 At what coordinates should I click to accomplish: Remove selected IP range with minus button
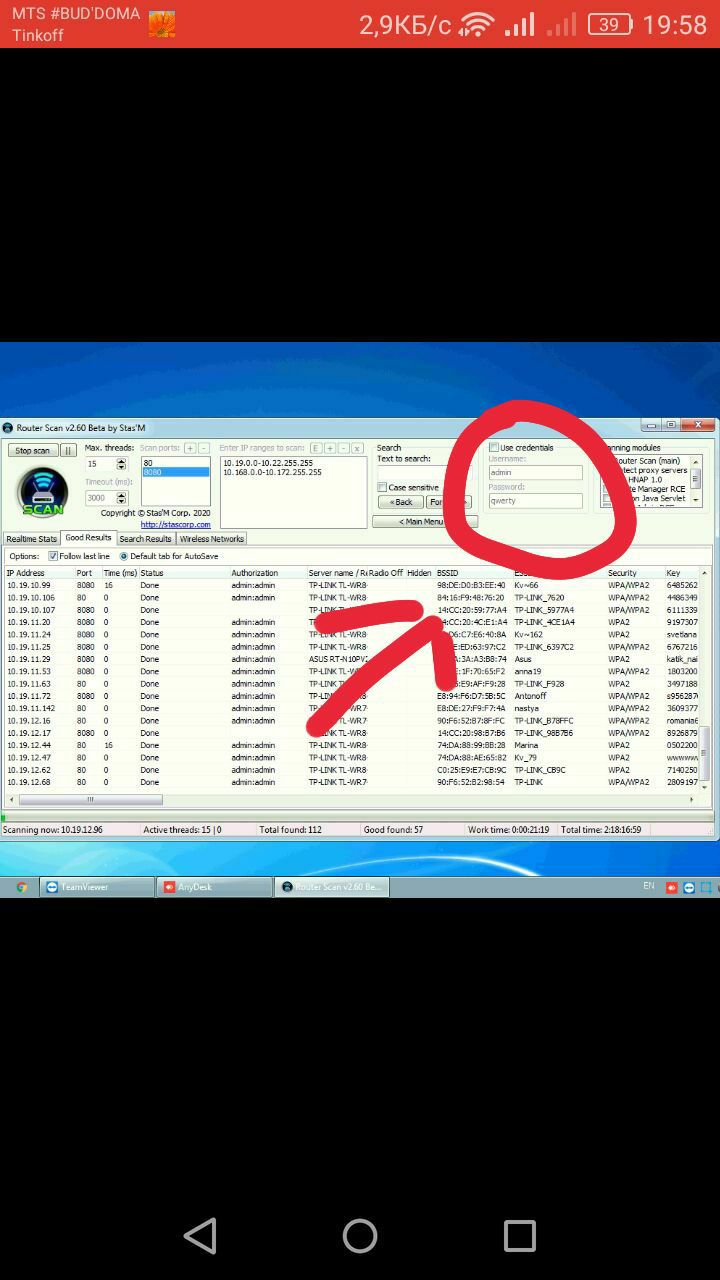coord(343,448)
